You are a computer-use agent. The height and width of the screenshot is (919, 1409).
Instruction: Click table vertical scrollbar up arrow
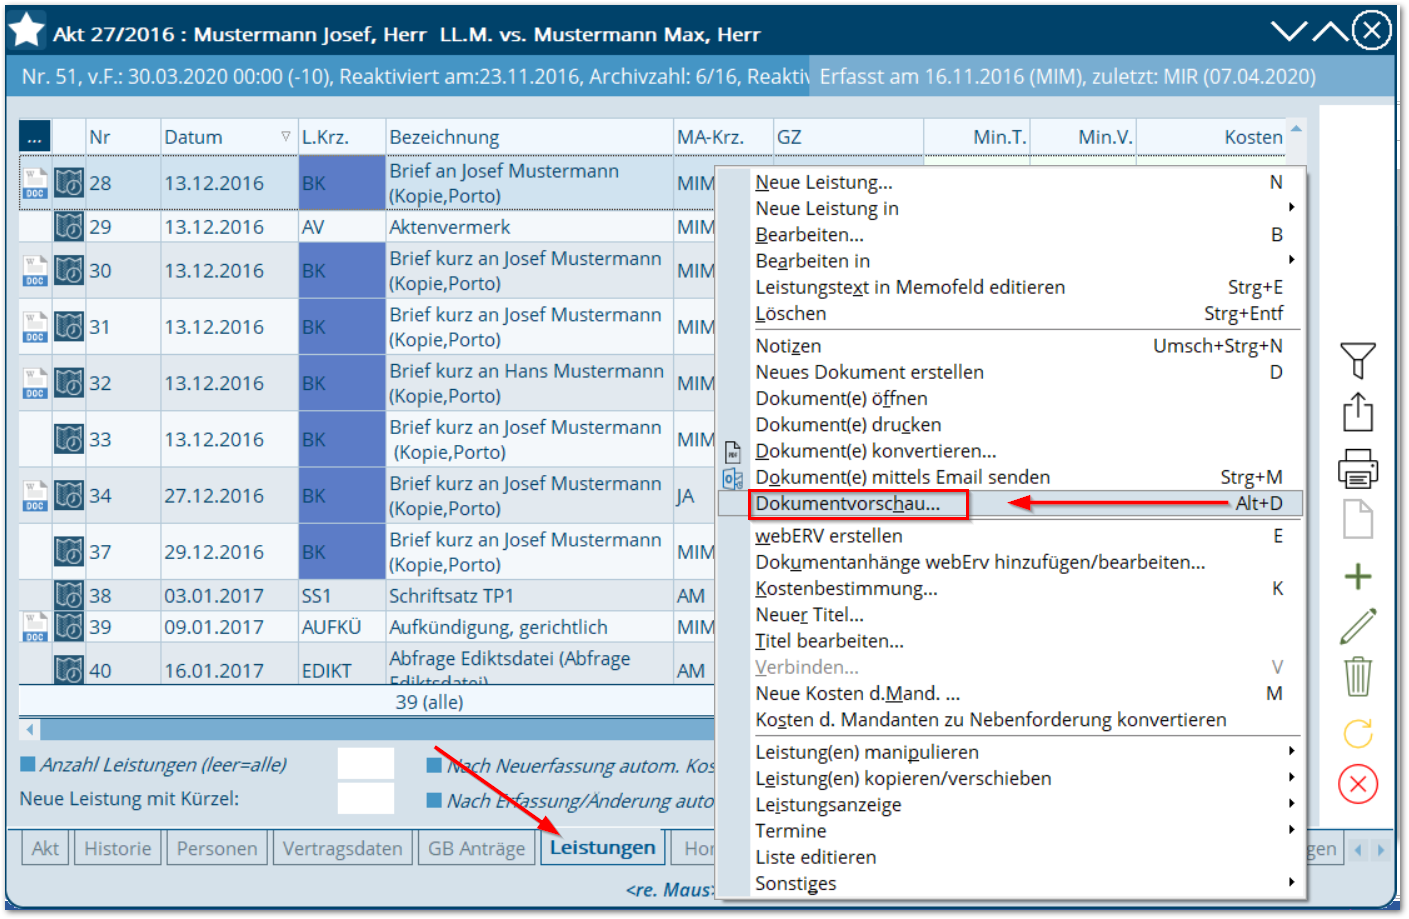[x=1296, y=129]
